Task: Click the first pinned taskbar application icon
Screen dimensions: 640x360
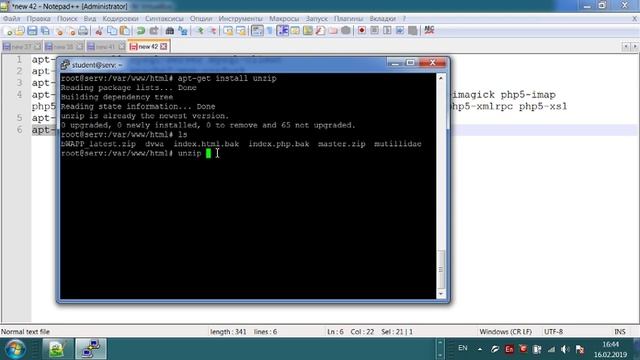Action: point(58,349)
